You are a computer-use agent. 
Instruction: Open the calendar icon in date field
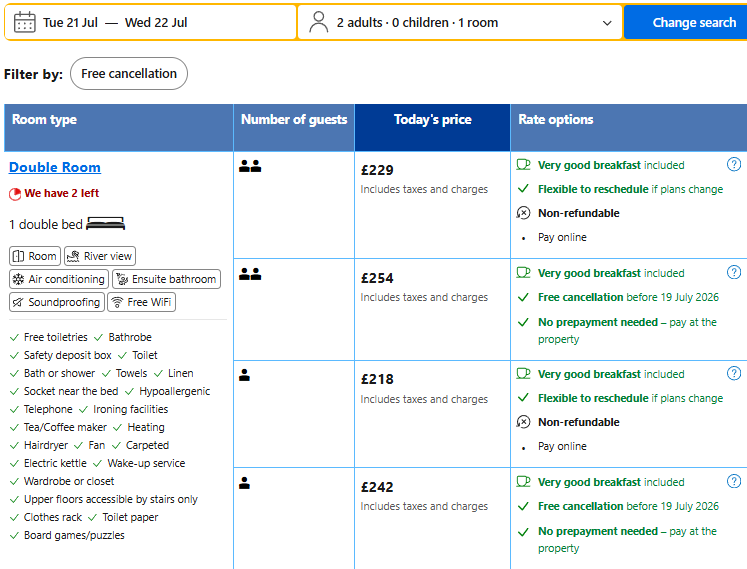25,22
